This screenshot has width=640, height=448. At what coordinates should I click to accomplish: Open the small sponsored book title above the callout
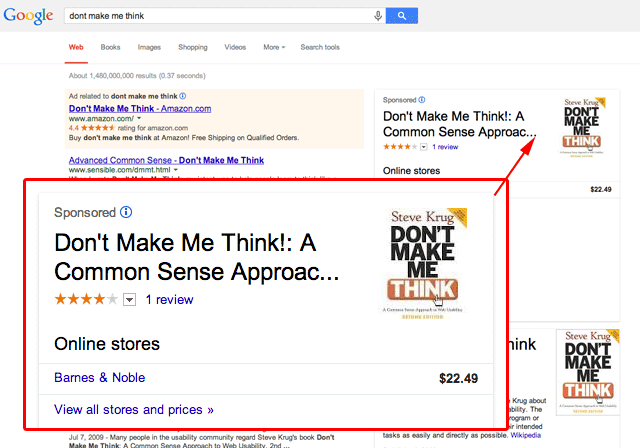(459, 124)
